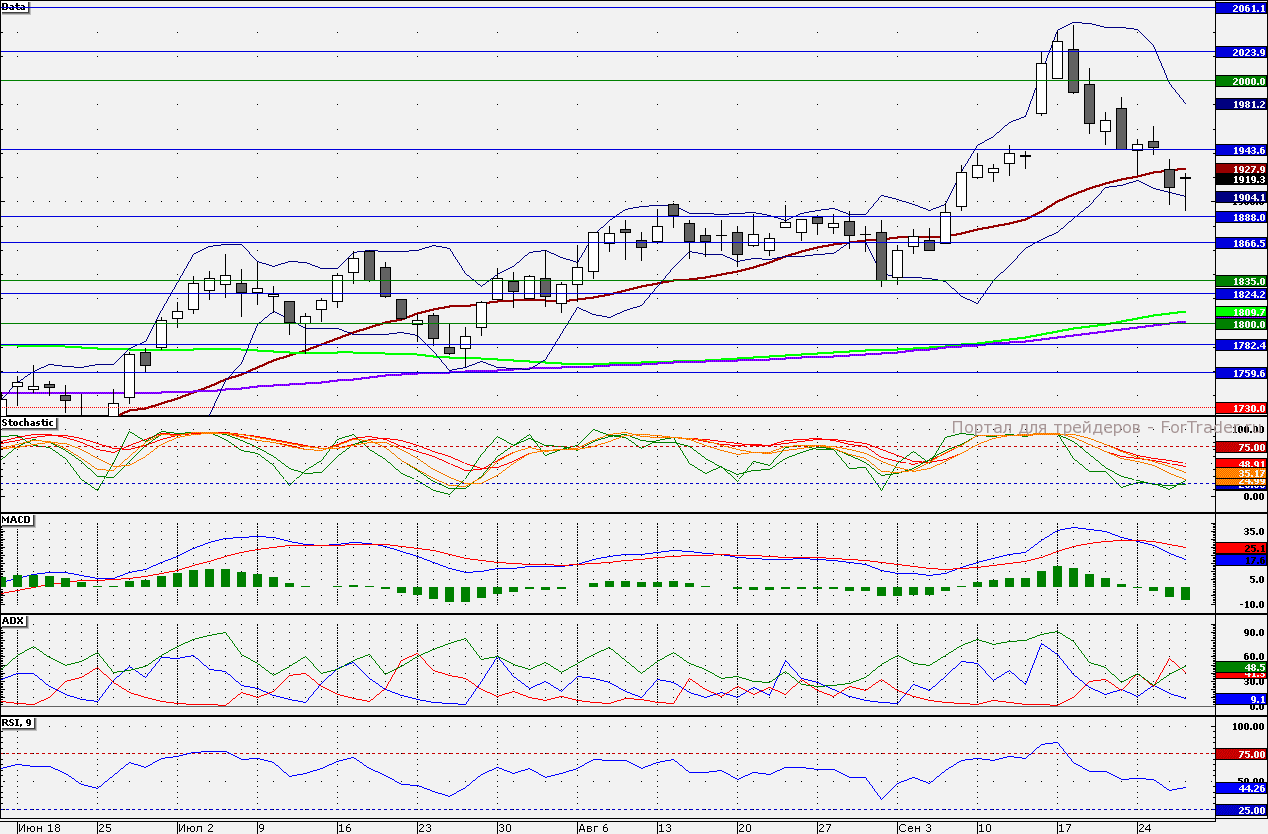The height and width of the screenshot is (834, 1268).
Task: Click the RSI 25.00 level tag
Action: point(1241,810)
